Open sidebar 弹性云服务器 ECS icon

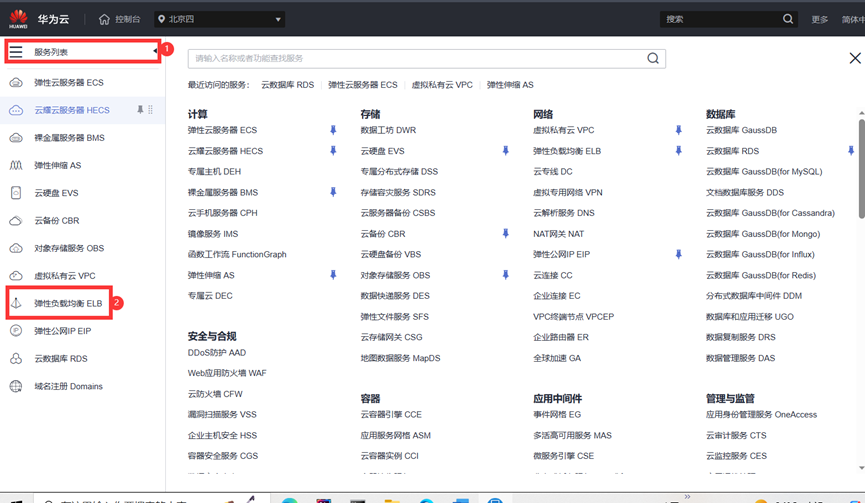[16, 83]
